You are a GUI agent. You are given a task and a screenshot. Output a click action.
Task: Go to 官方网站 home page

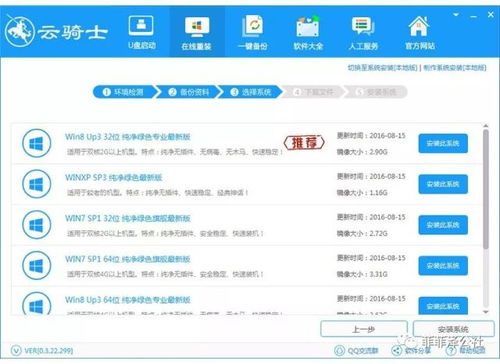(419, 33)
